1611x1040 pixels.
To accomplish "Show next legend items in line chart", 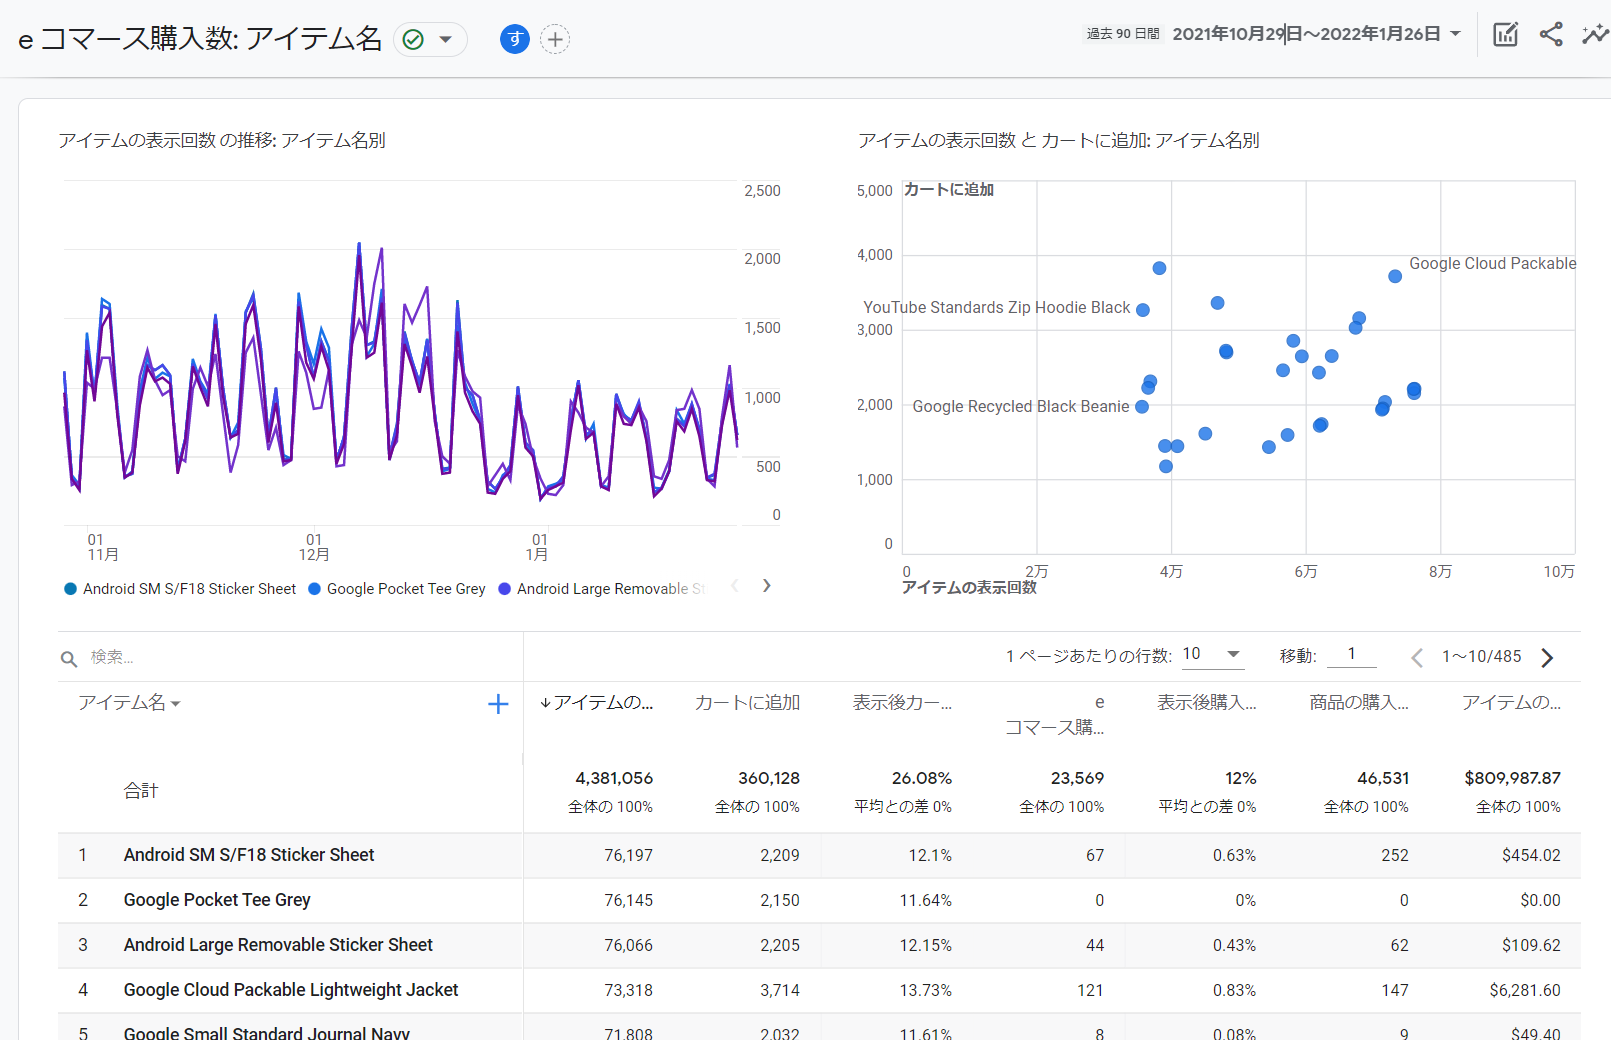I will coord(767,586).
